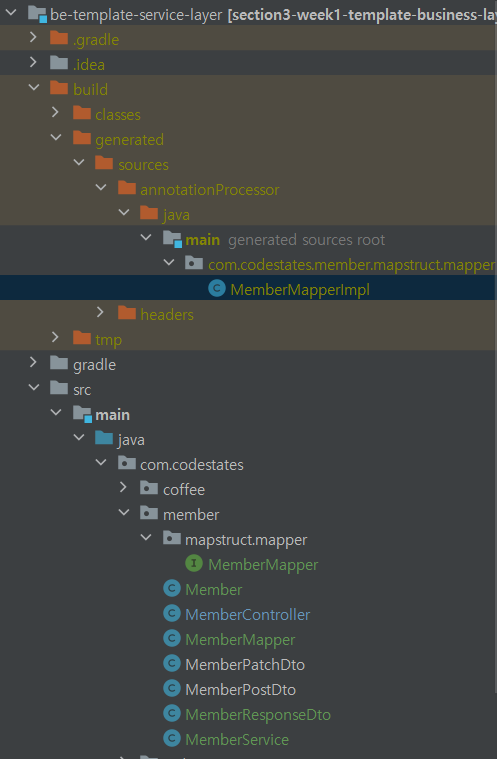Viewport: 497px width, 759px height.
Task: Click the gray .idea folder icon
Action: point(59,63)
